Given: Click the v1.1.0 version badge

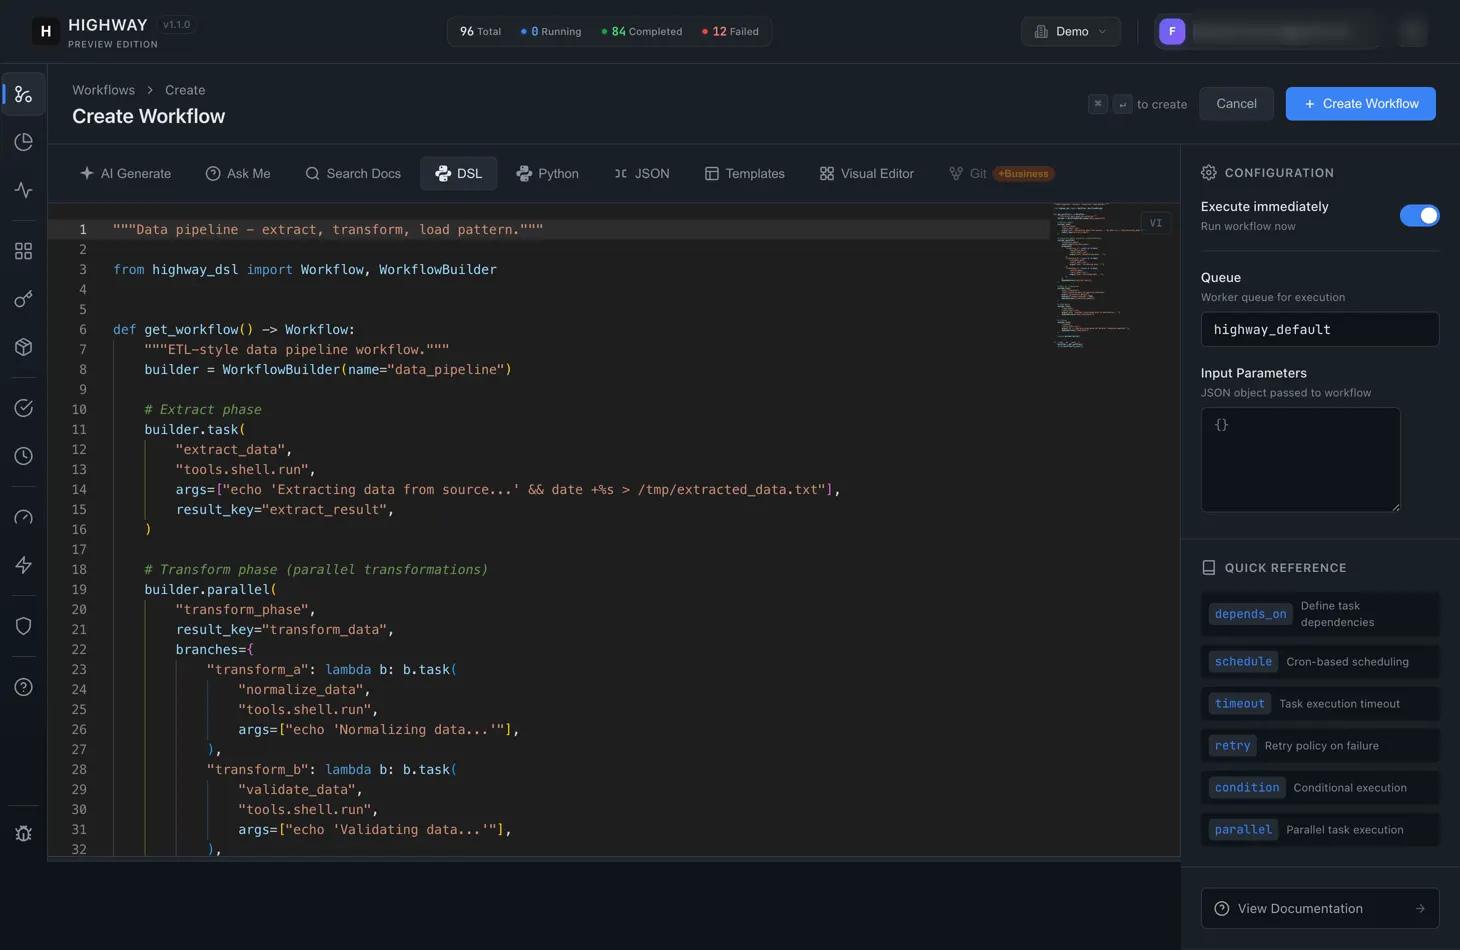Looking at the screenshot, I should click(x=177, y=25).
